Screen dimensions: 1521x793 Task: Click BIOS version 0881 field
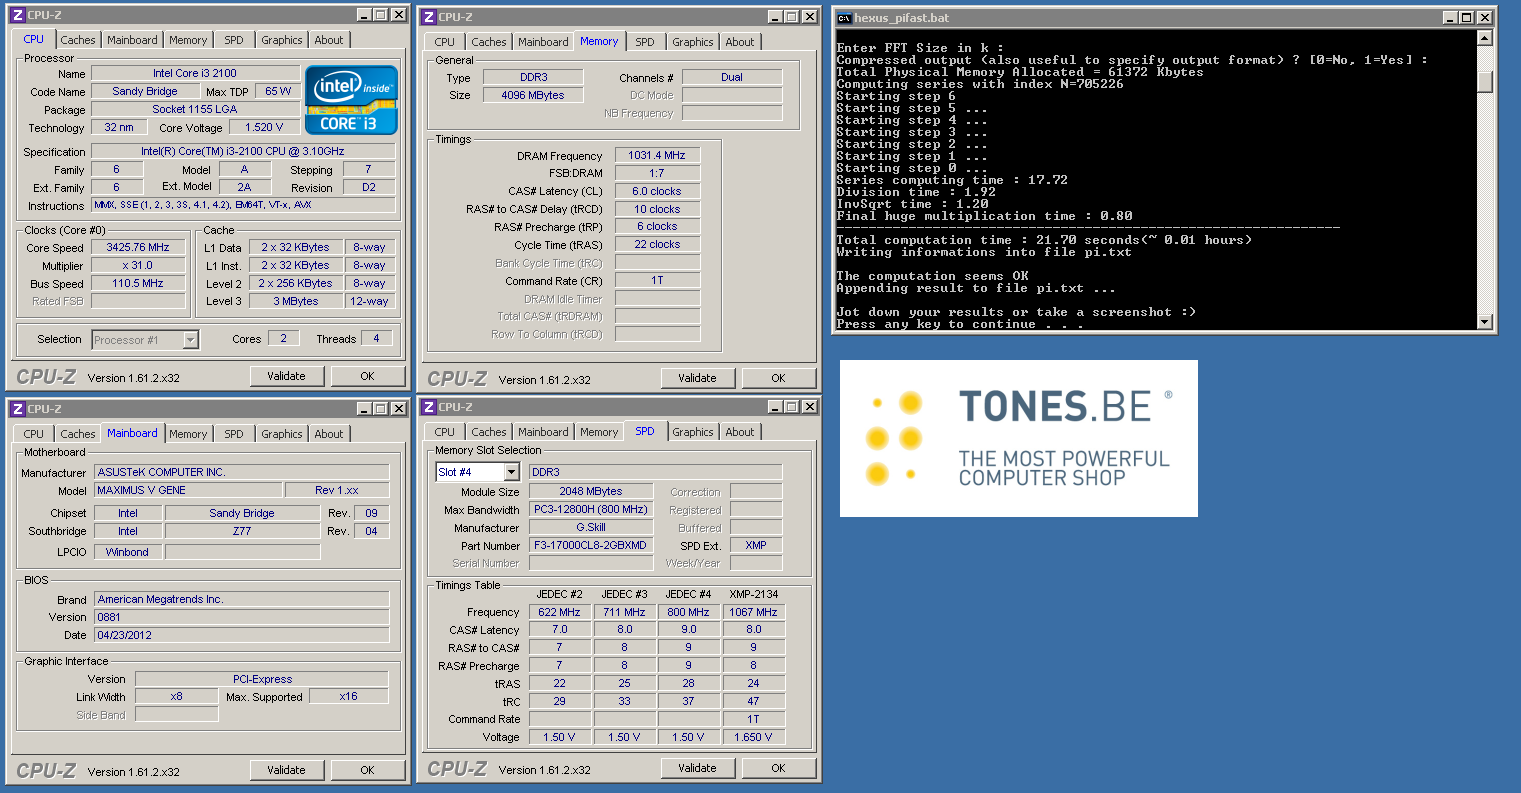[x=241, y=617]
